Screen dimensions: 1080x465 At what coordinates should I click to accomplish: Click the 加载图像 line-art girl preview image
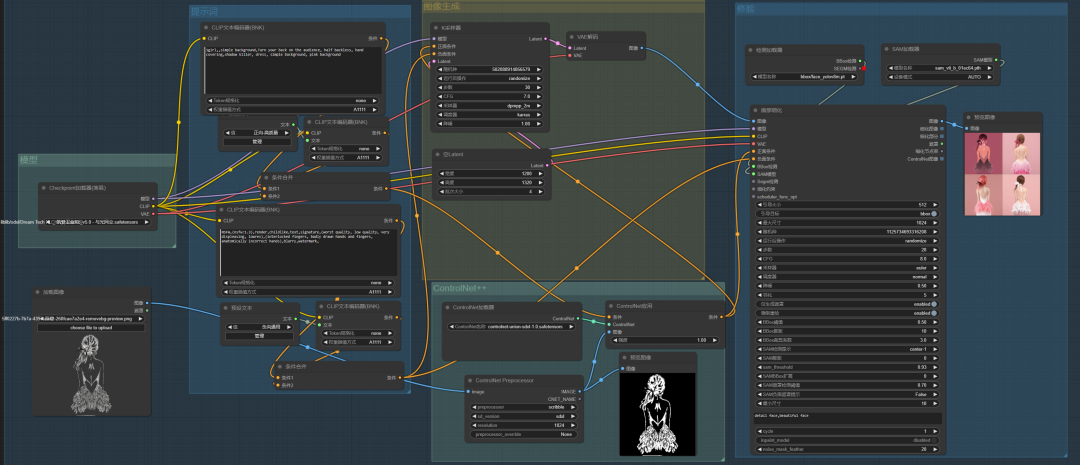click(x=91, y=375)
